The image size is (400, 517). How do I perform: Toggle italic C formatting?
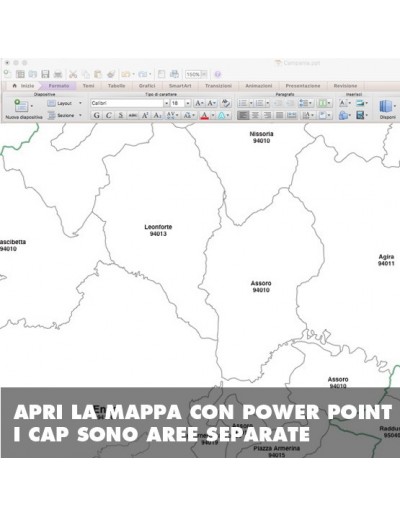[108, 115]
